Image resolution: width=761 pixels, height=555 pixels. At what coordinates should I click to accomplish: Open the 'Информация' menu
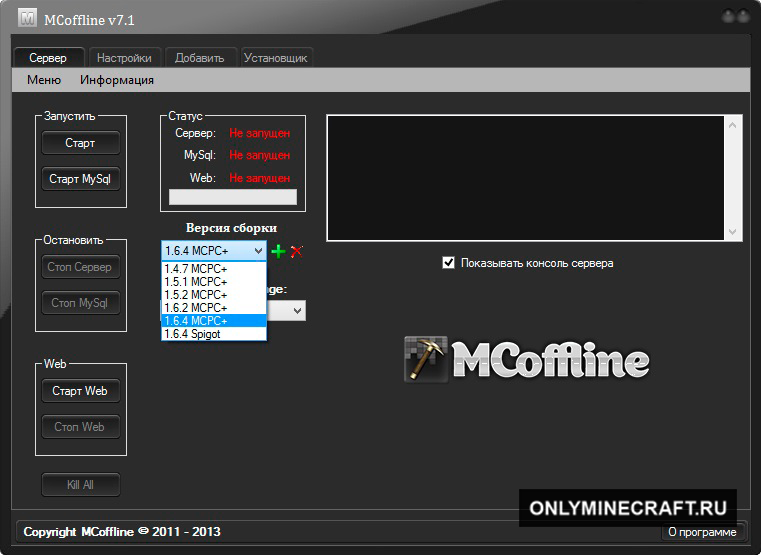point(117,80)
